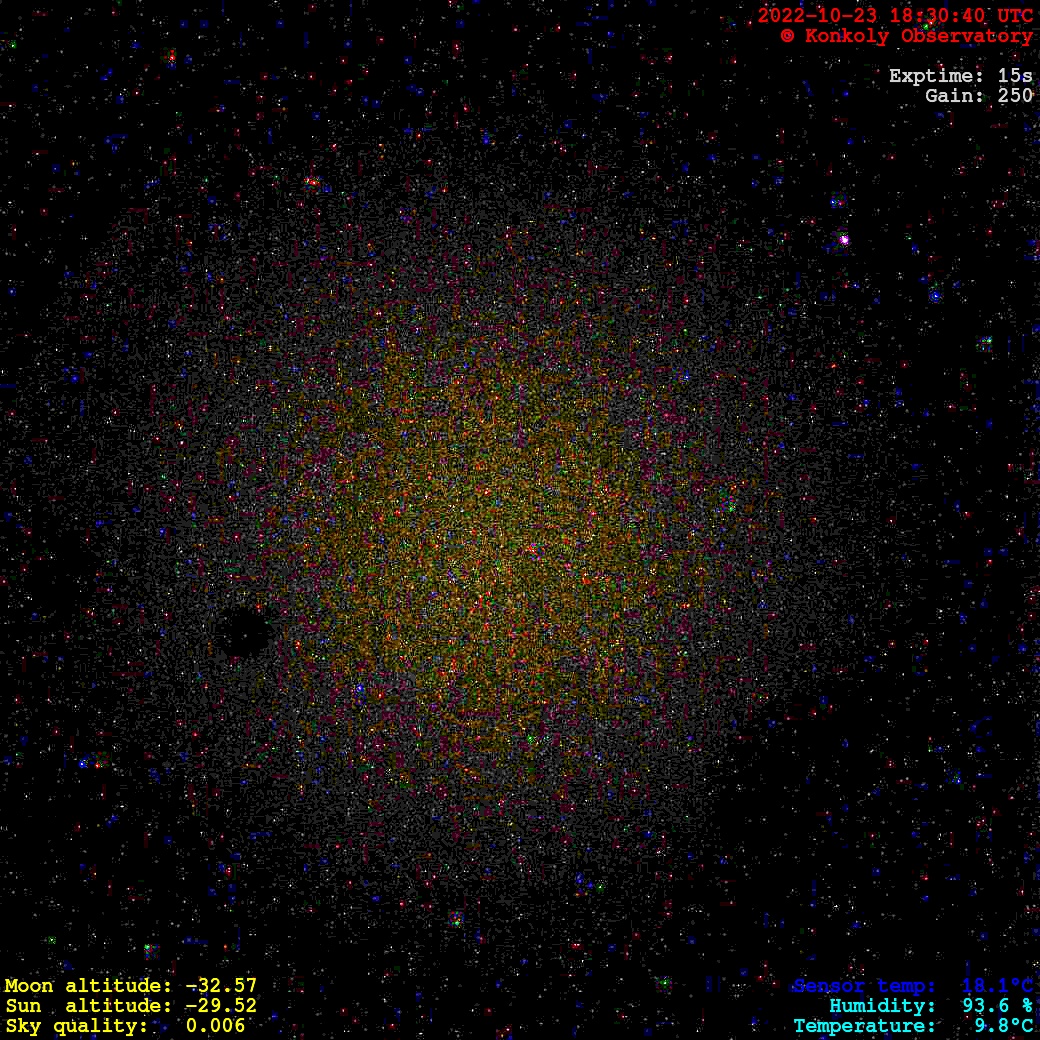Select the Gain 250 readout

[x=978, y=96]
